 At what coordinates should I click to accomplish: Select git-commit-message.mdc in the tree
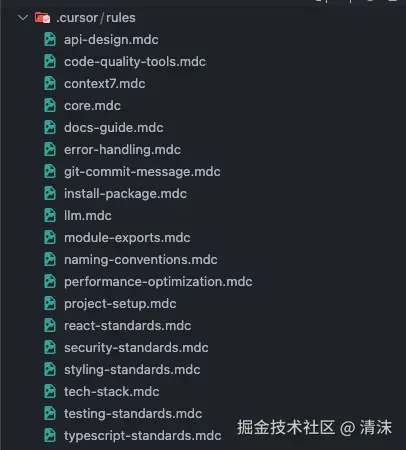click(142, 172)
